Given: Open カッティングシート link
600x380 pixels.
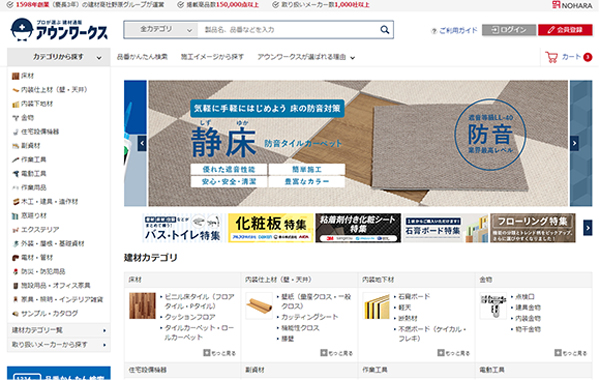Looking at the screenshot, I should tap(310, 317).
